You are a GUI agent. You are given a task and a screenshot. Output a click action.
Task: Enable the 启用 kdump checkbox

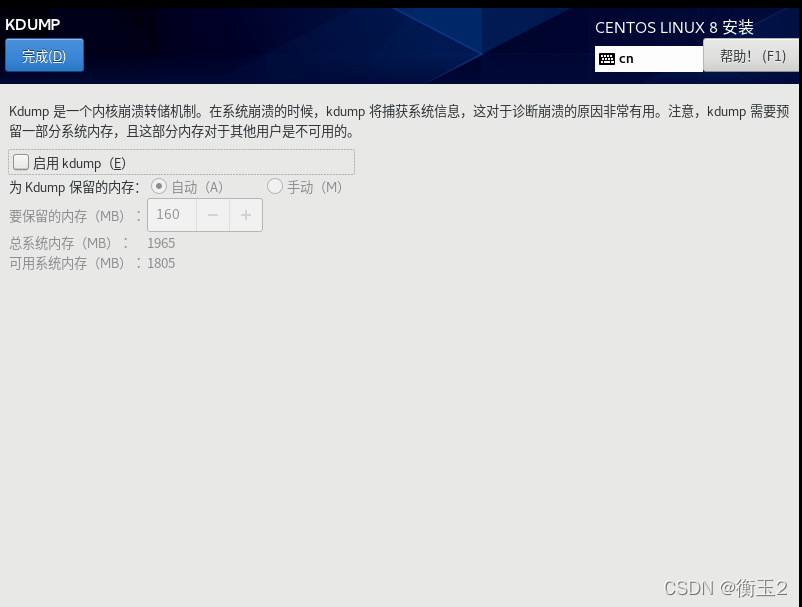coord(21,163)
